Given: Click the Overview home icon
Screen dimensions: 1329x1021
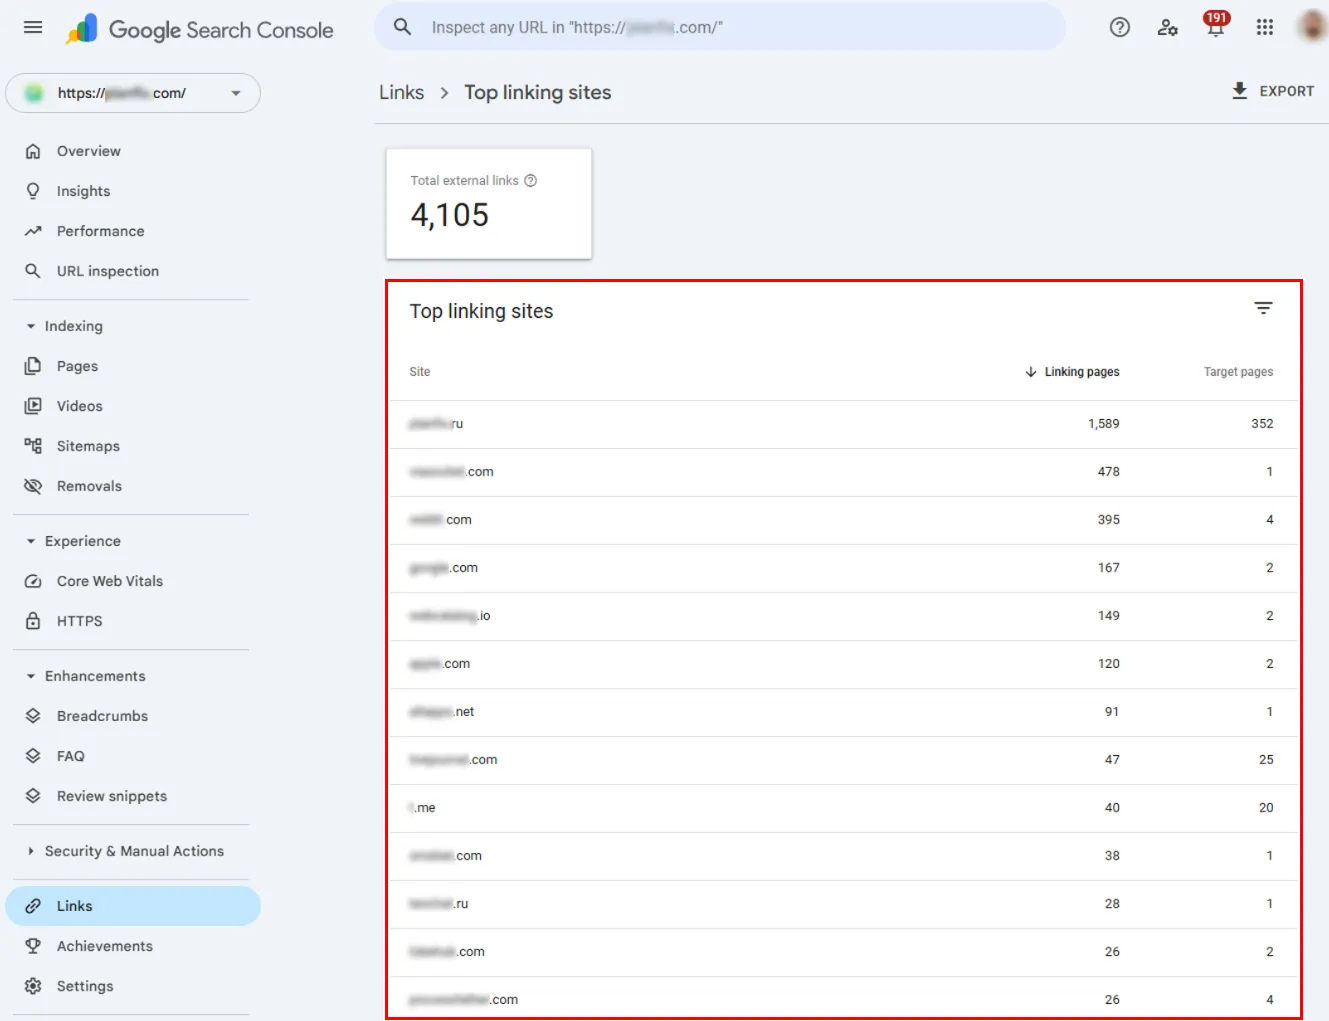Looking at the screenshot, I should point(33,151).
